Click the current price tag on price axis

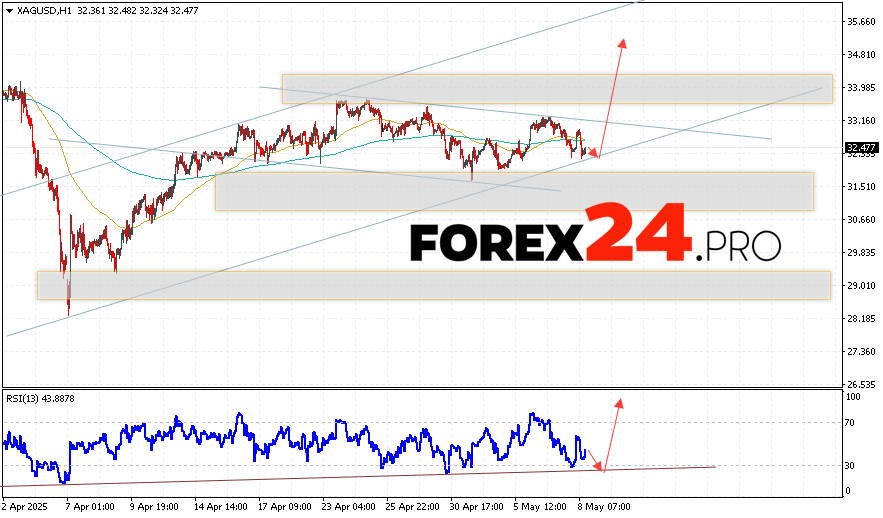pos(861,148)
